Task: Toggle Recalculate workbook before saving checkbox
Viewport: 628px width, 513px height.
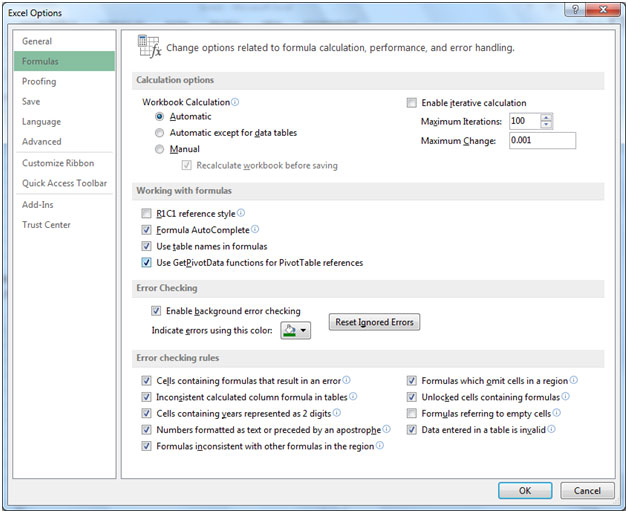Action: (187, 165)
